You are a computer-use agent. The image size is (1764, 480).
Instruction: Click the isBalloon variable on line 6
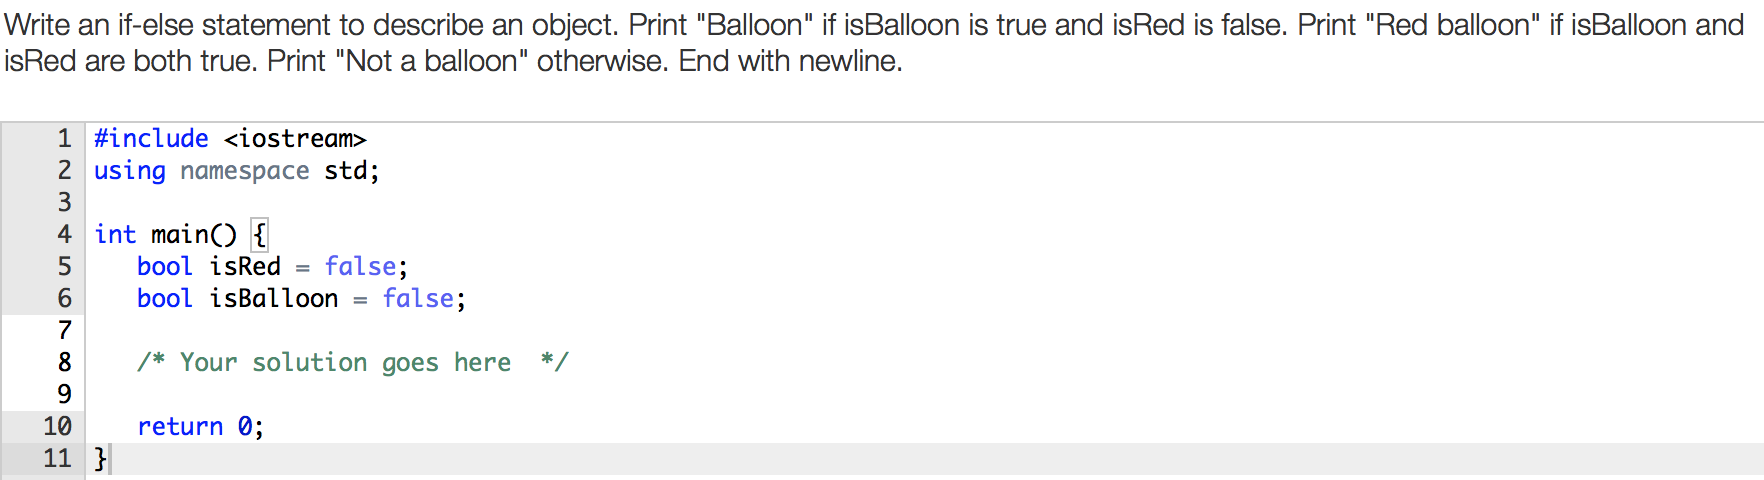(x=273, y=299)
